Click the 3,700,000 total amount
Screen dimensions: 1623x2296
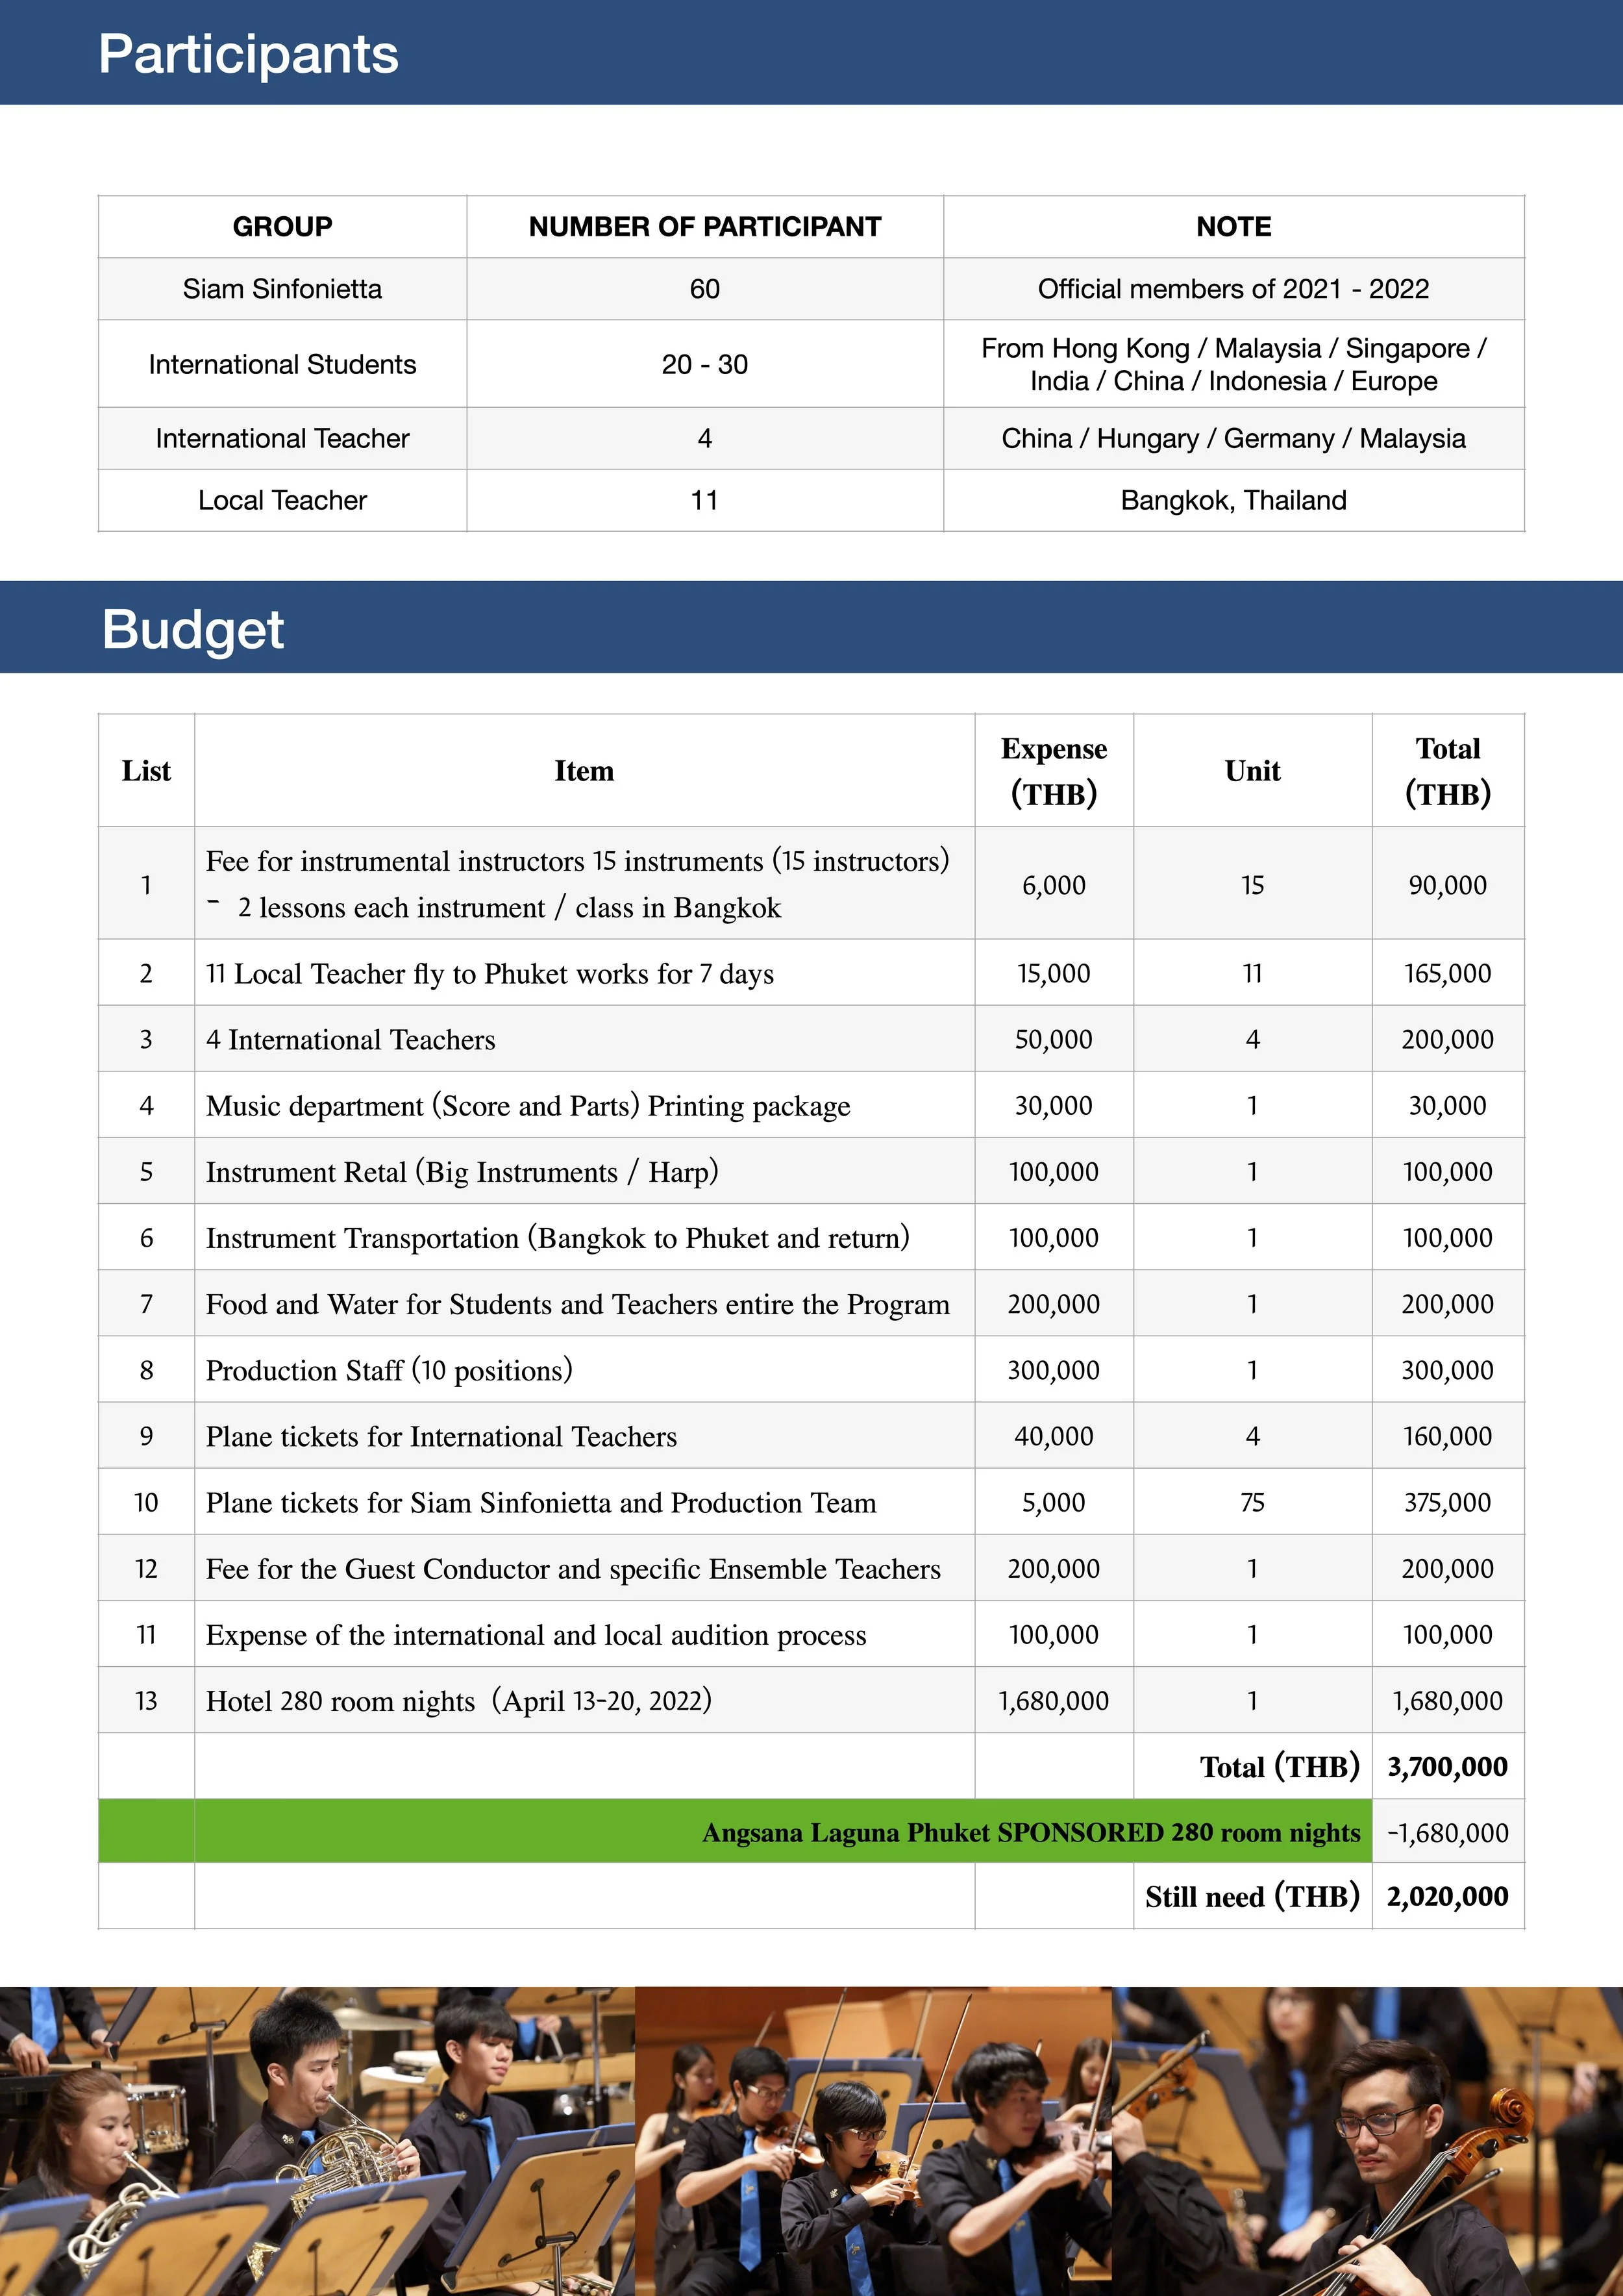coord(1447,1767)
